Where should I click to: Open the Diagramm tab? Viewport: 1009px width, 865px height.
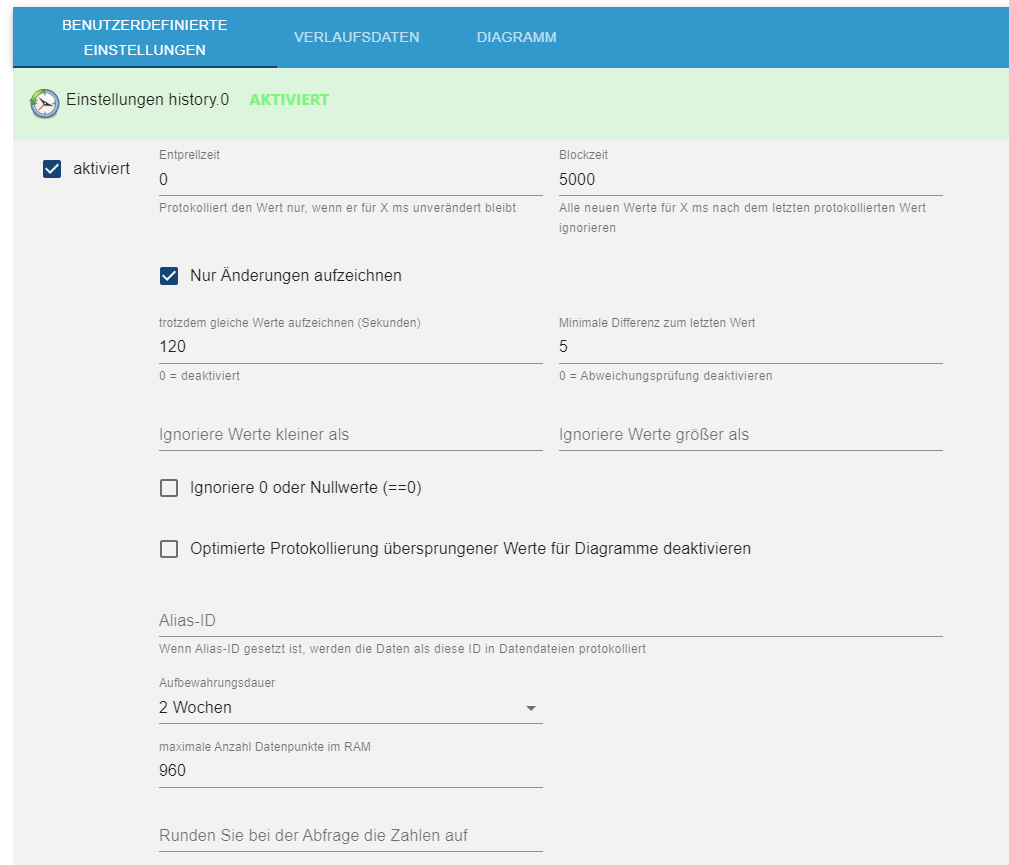pyautogui.click(x=516, y=37)
